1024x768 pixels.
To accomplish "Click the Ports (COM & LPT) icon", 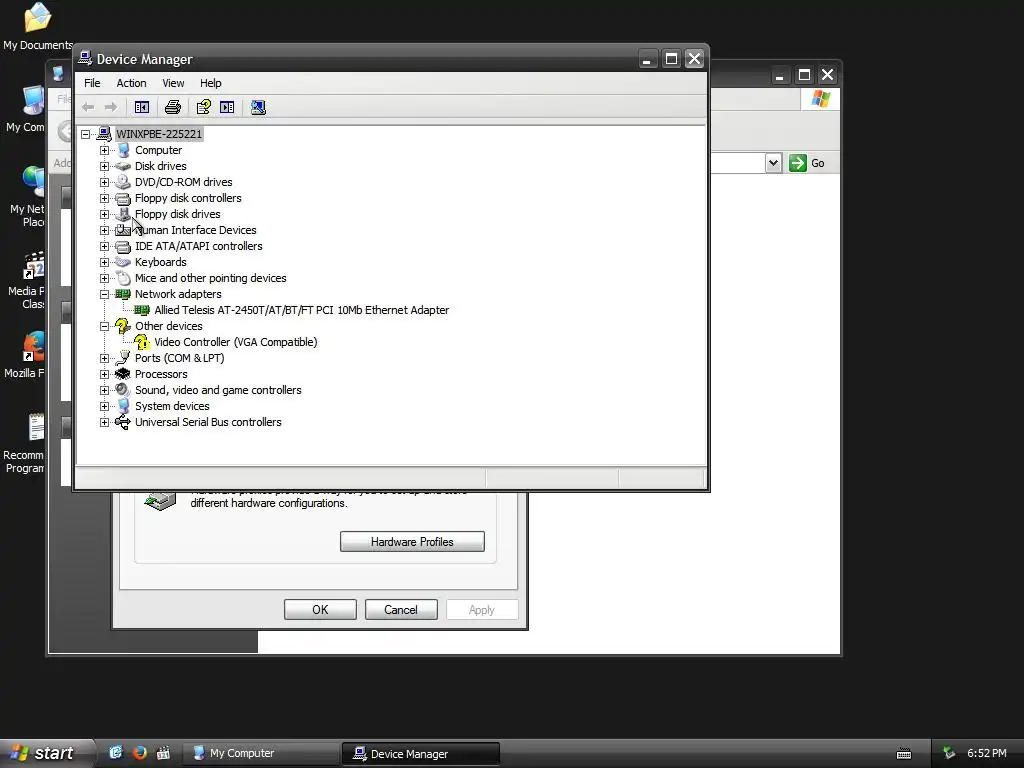I will pos(123,358).
